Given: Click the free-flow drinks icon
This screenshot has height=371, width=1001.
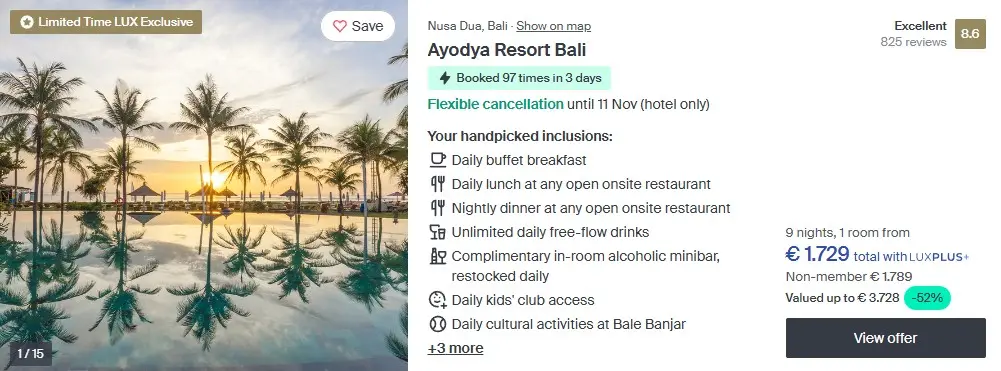Looking at the screenshot, I should point(437,232).
